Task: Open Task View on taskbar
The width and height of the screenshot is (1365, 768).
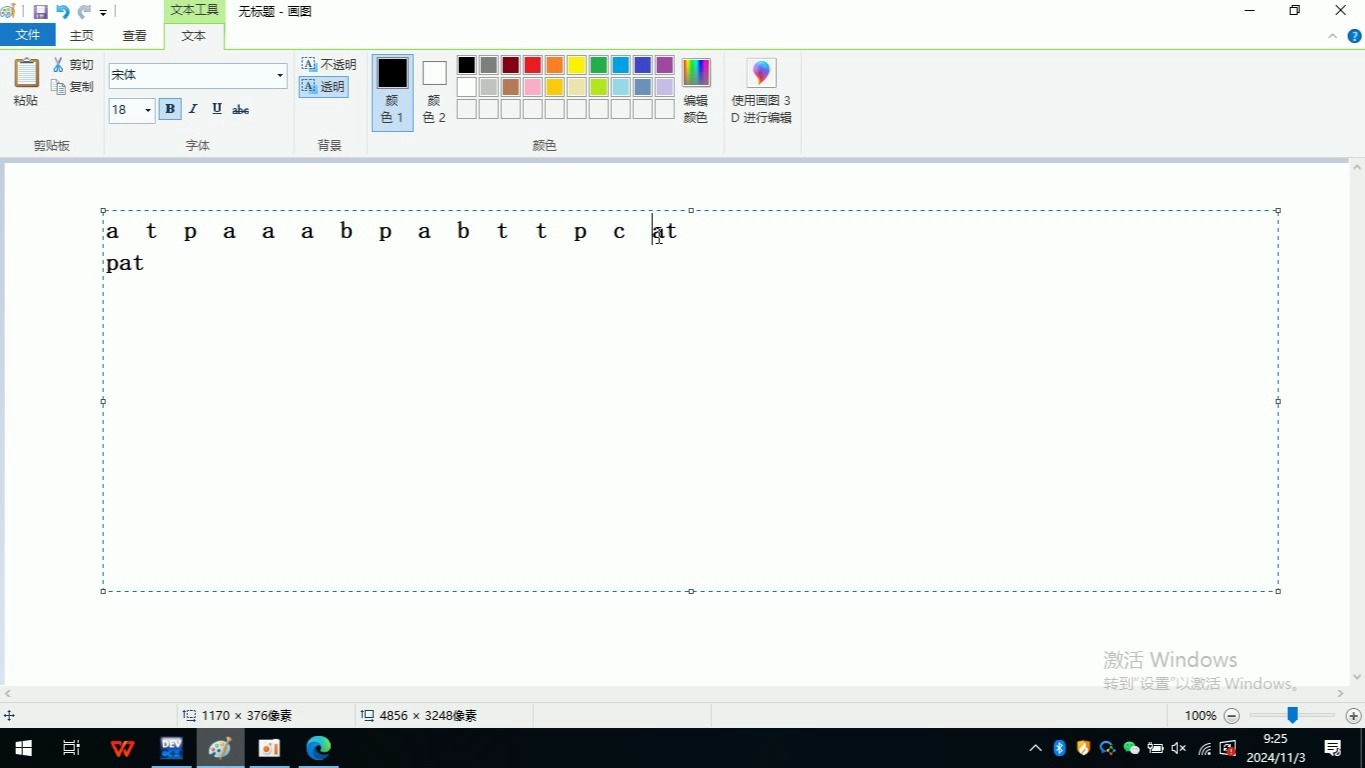Action: 71,748
